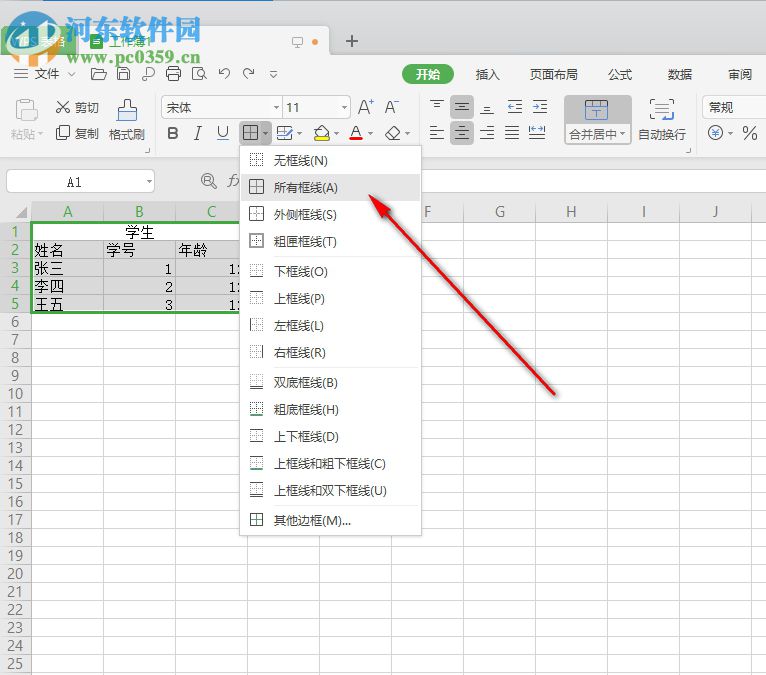The height and width of the screenshot is (675, 766).
Task: Switch to the 开始 Home tab
Action: point(427,74)
